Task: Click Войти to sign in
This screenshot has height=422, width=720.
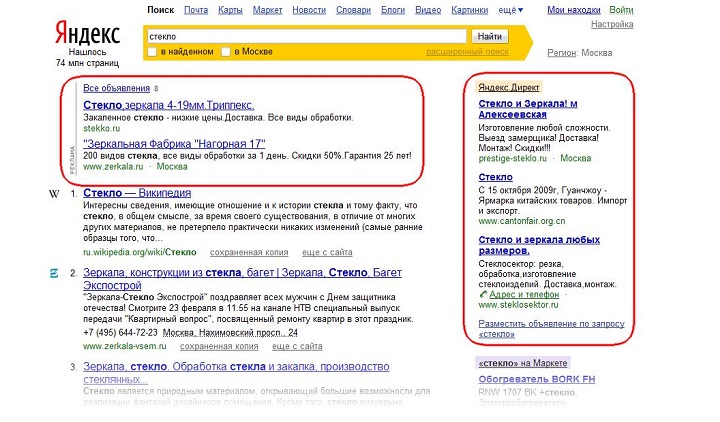Action: coord(621,10)
